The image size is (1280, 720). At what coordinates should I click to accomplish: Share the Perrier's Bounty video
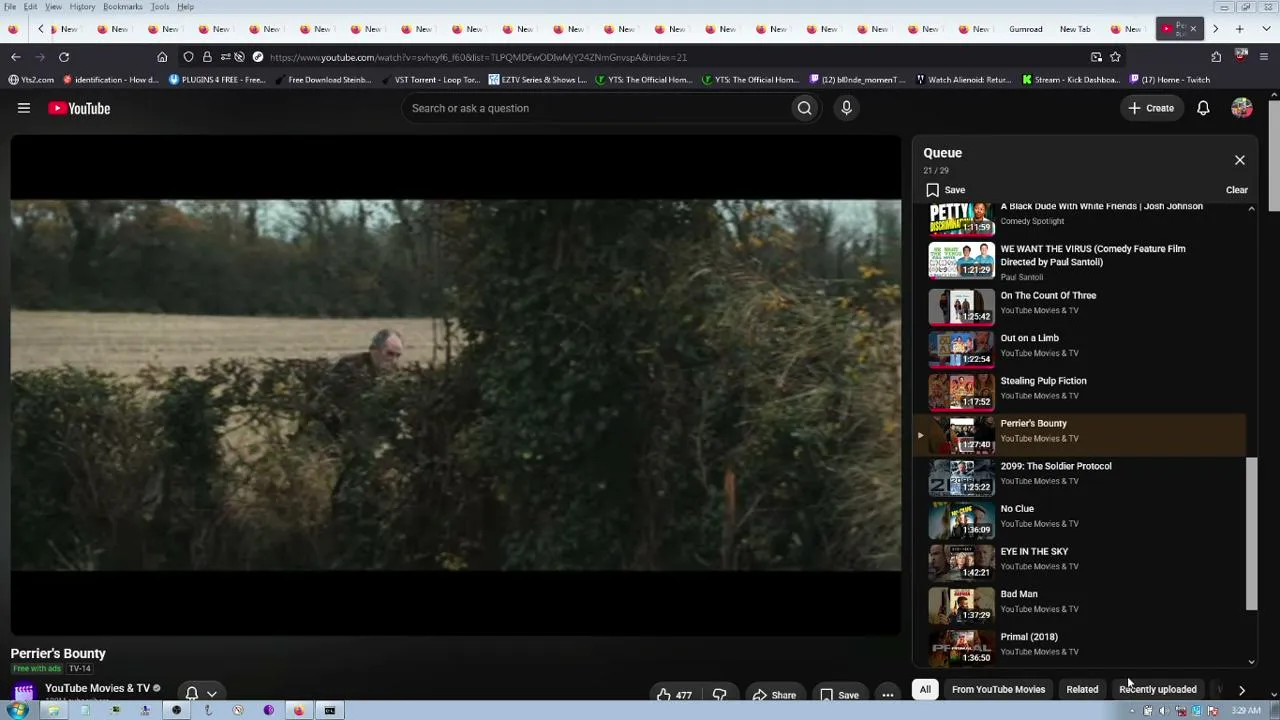tap(774, 695)
